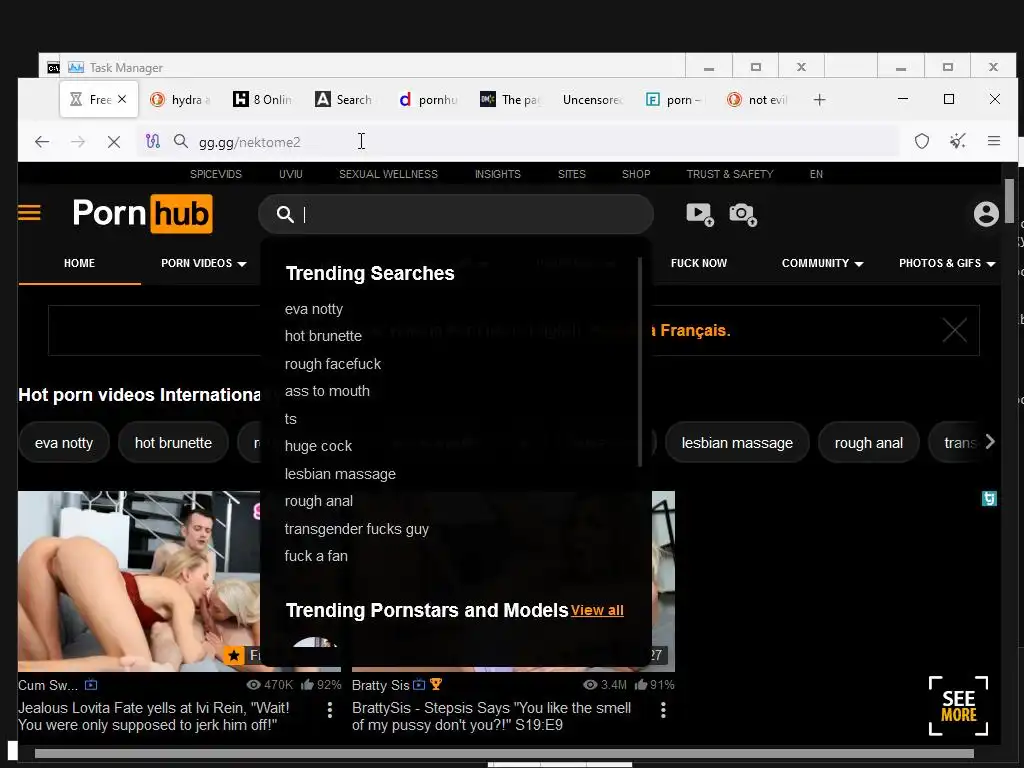Choose 'fuck a fan' from the trending searches

[316, 556]
